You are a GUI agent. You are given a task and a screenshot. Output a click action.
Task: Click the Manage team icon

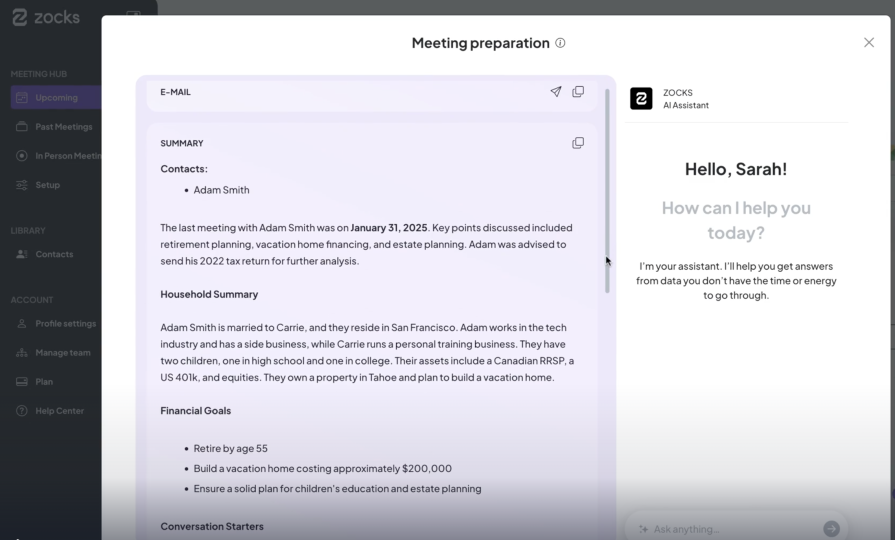point(22,353)
